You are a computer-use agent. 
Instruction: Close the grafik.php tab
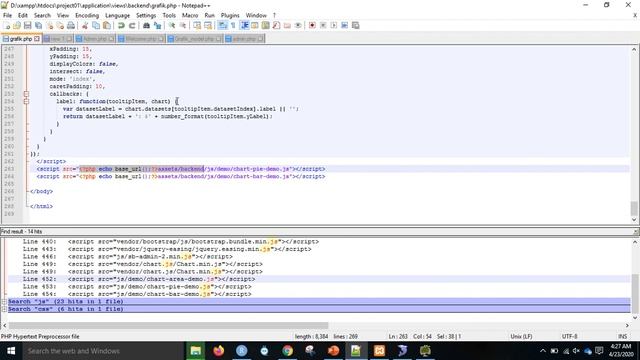pyautogui.click(x=37, y=39)
